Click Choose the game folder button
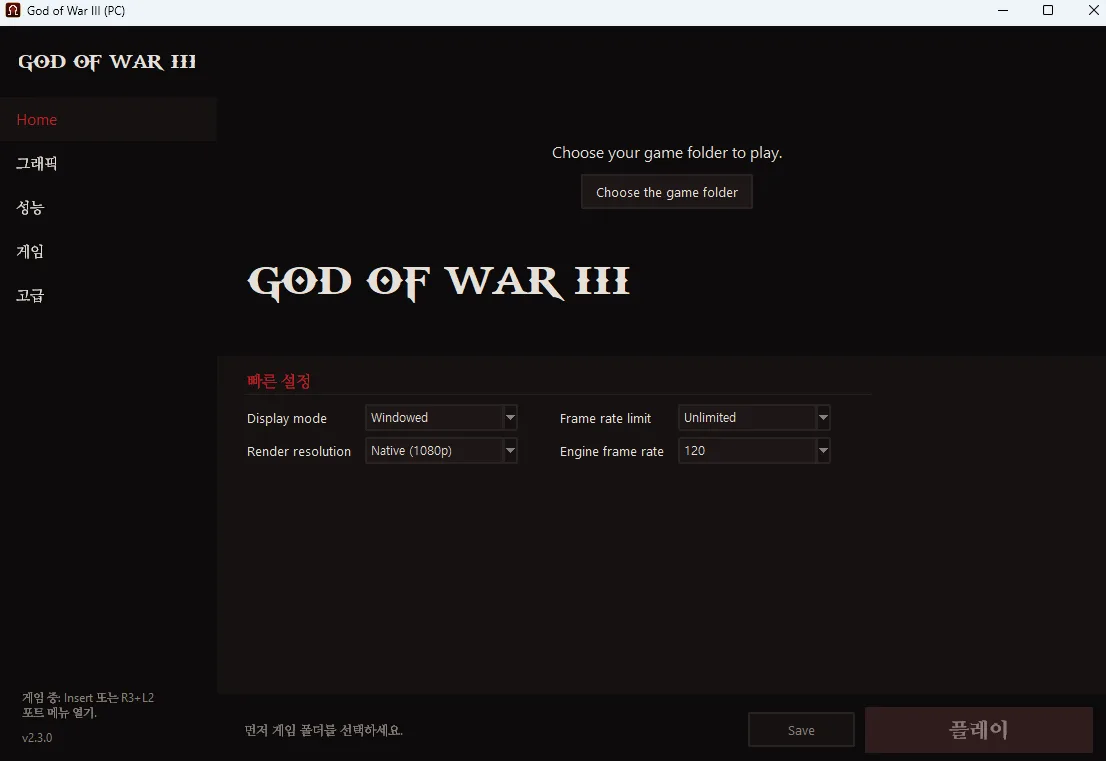 coord(667,192)
